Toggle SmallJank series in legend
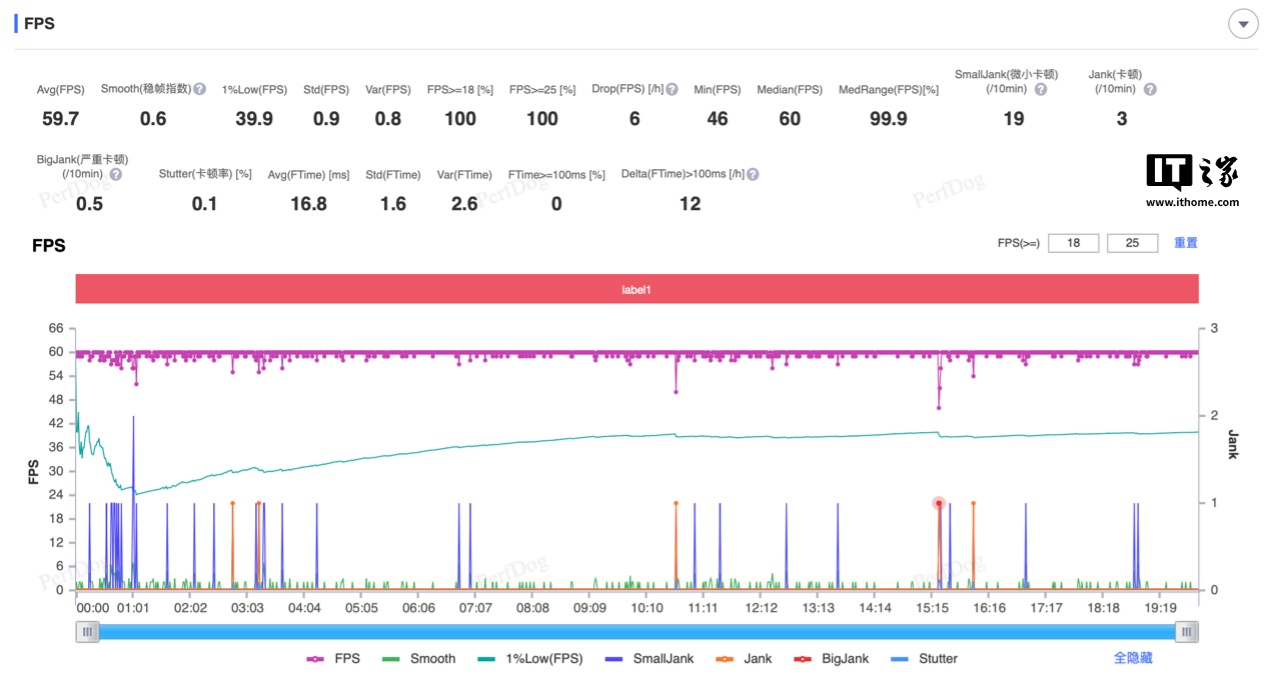Viewport: 1268px width, 680px height. point(650,659)
